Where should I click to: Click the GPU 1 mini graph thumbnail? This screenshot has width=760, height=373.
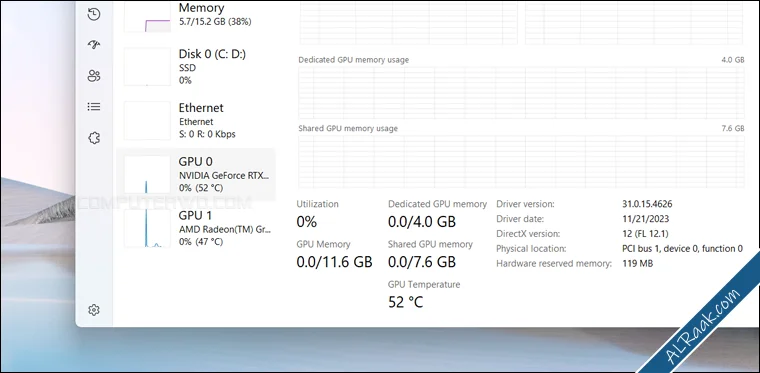click(147, 228)
